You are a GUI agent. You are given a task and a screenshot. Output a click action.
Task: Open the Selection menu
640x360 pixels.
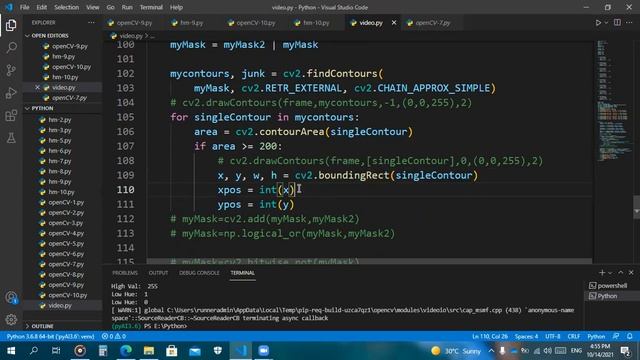point(67,7)
